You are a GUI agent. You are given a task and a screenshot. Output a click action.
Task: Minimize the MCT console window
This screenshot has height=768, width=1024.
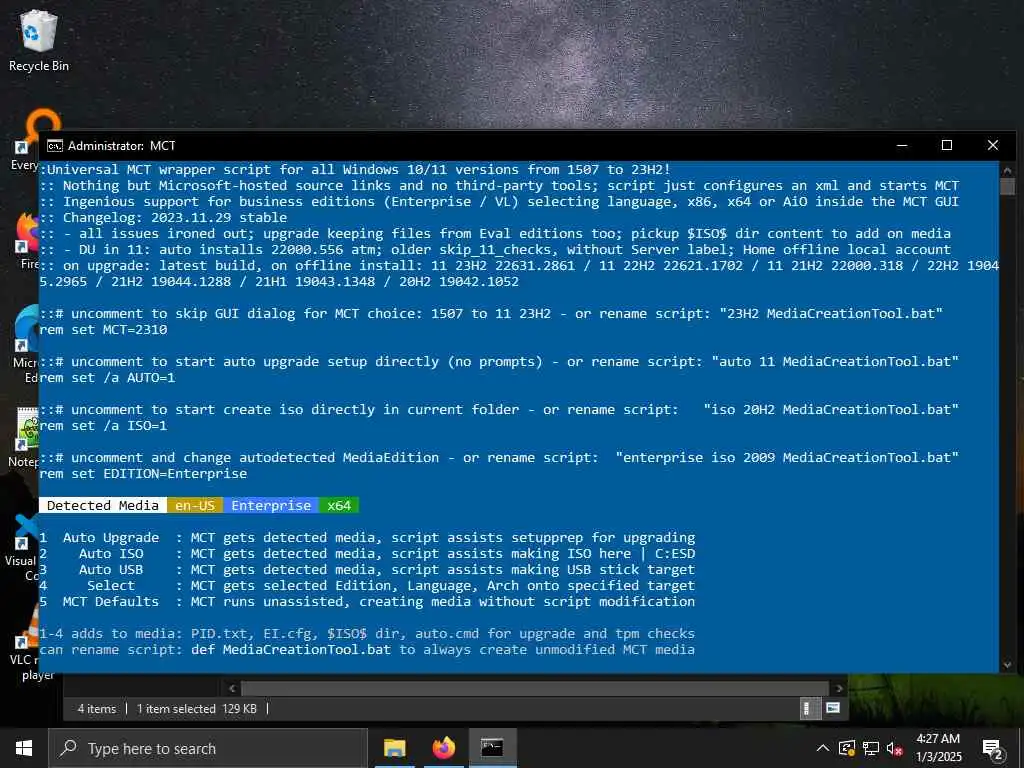tap(902, 145)
